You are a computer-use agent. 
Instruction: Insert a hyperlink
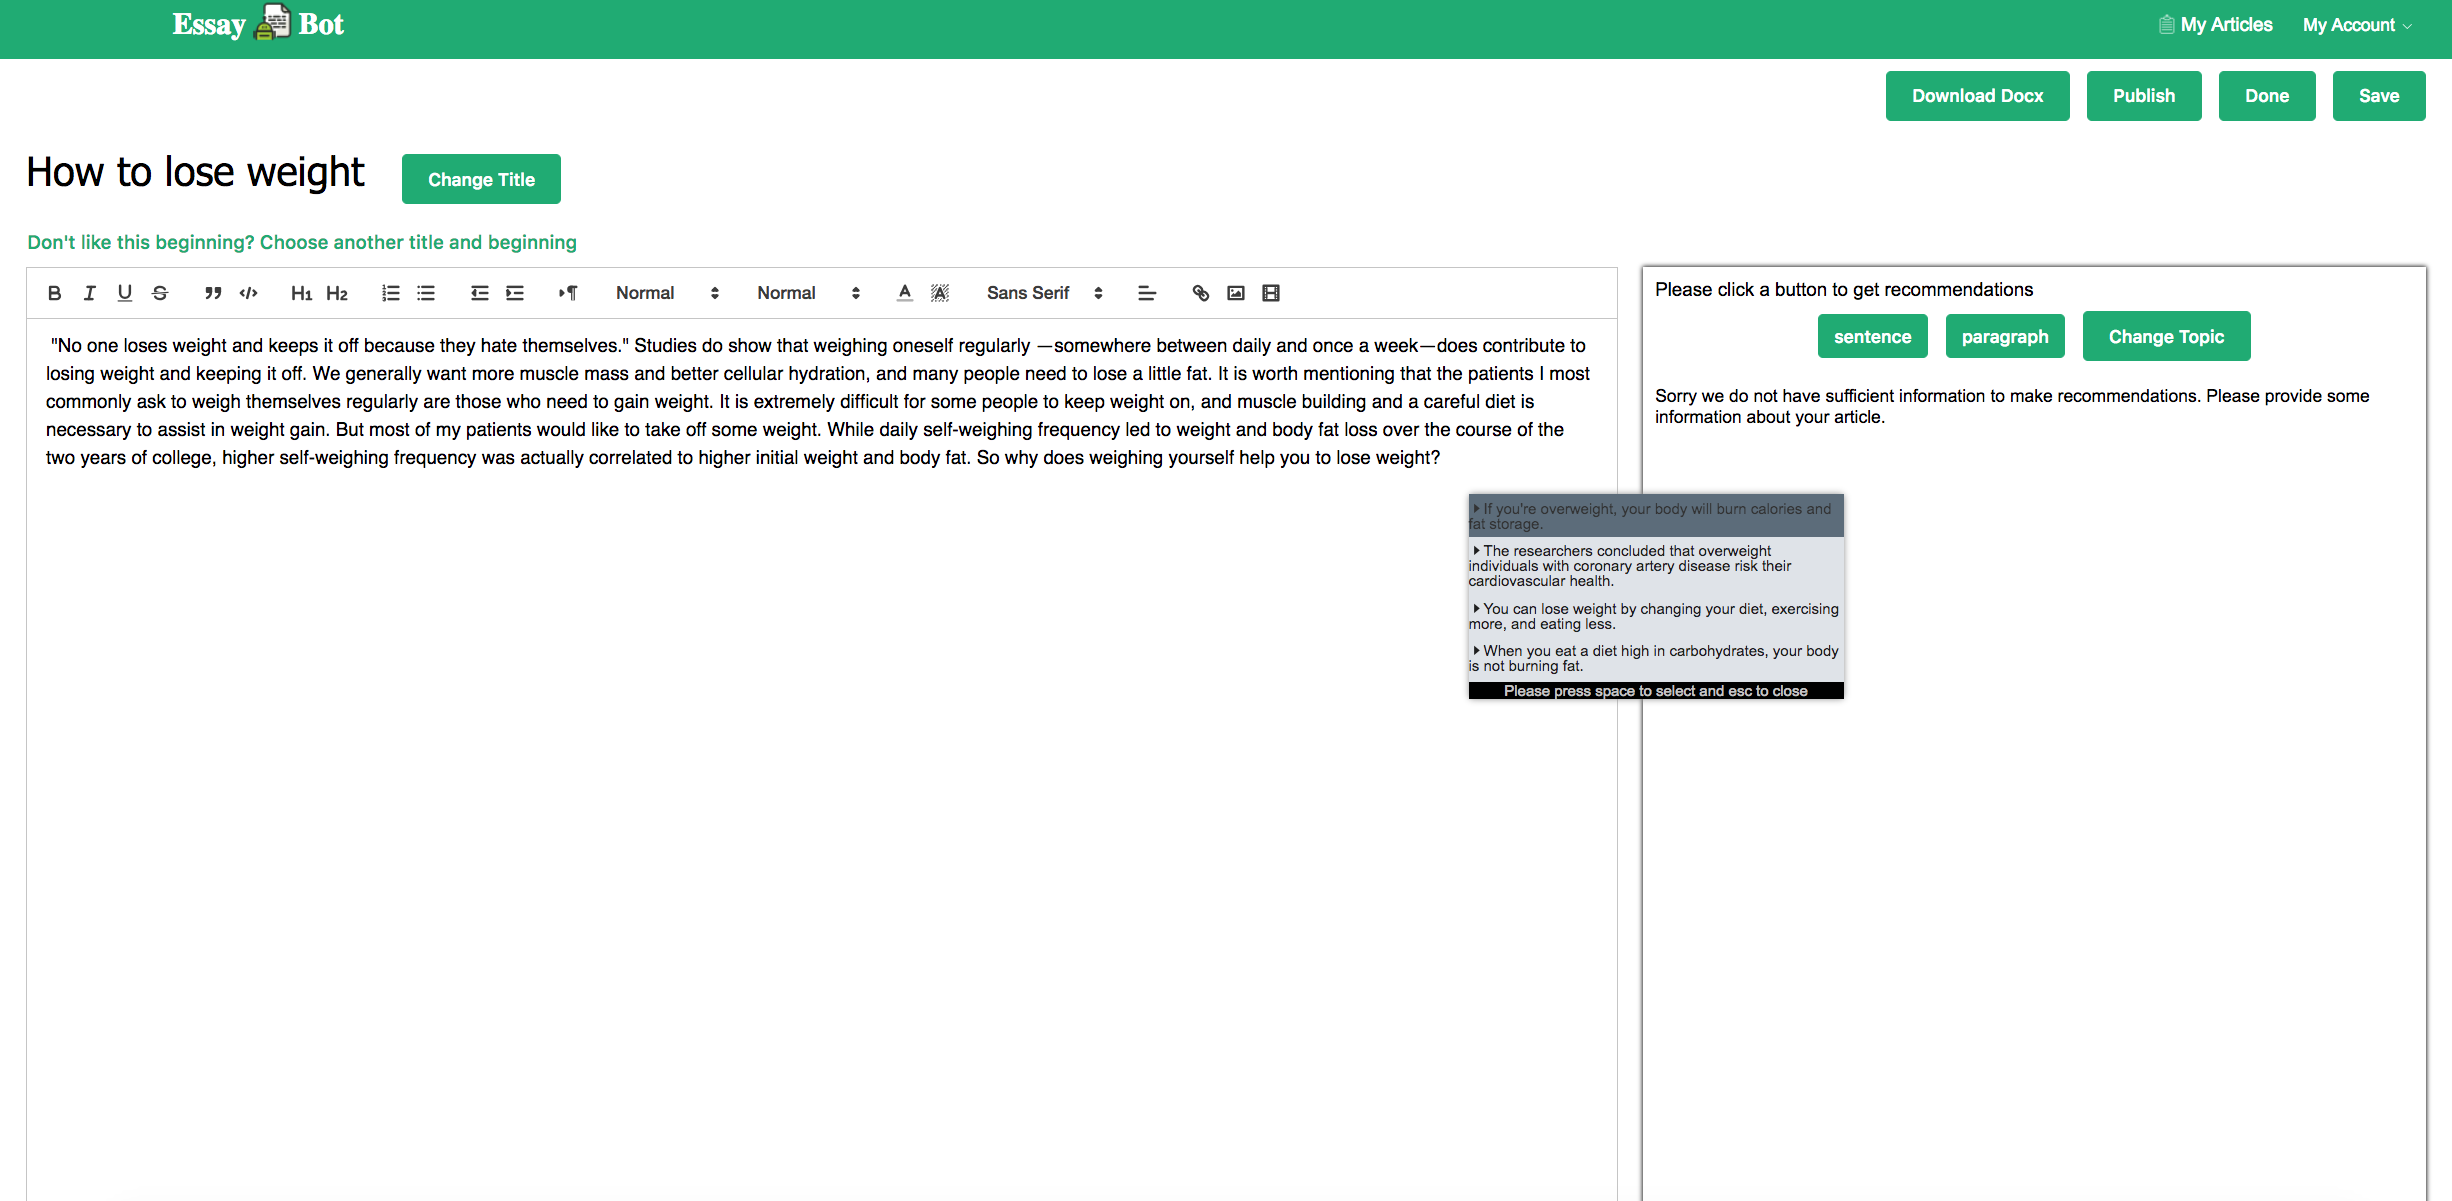(x=1200, y=293)
